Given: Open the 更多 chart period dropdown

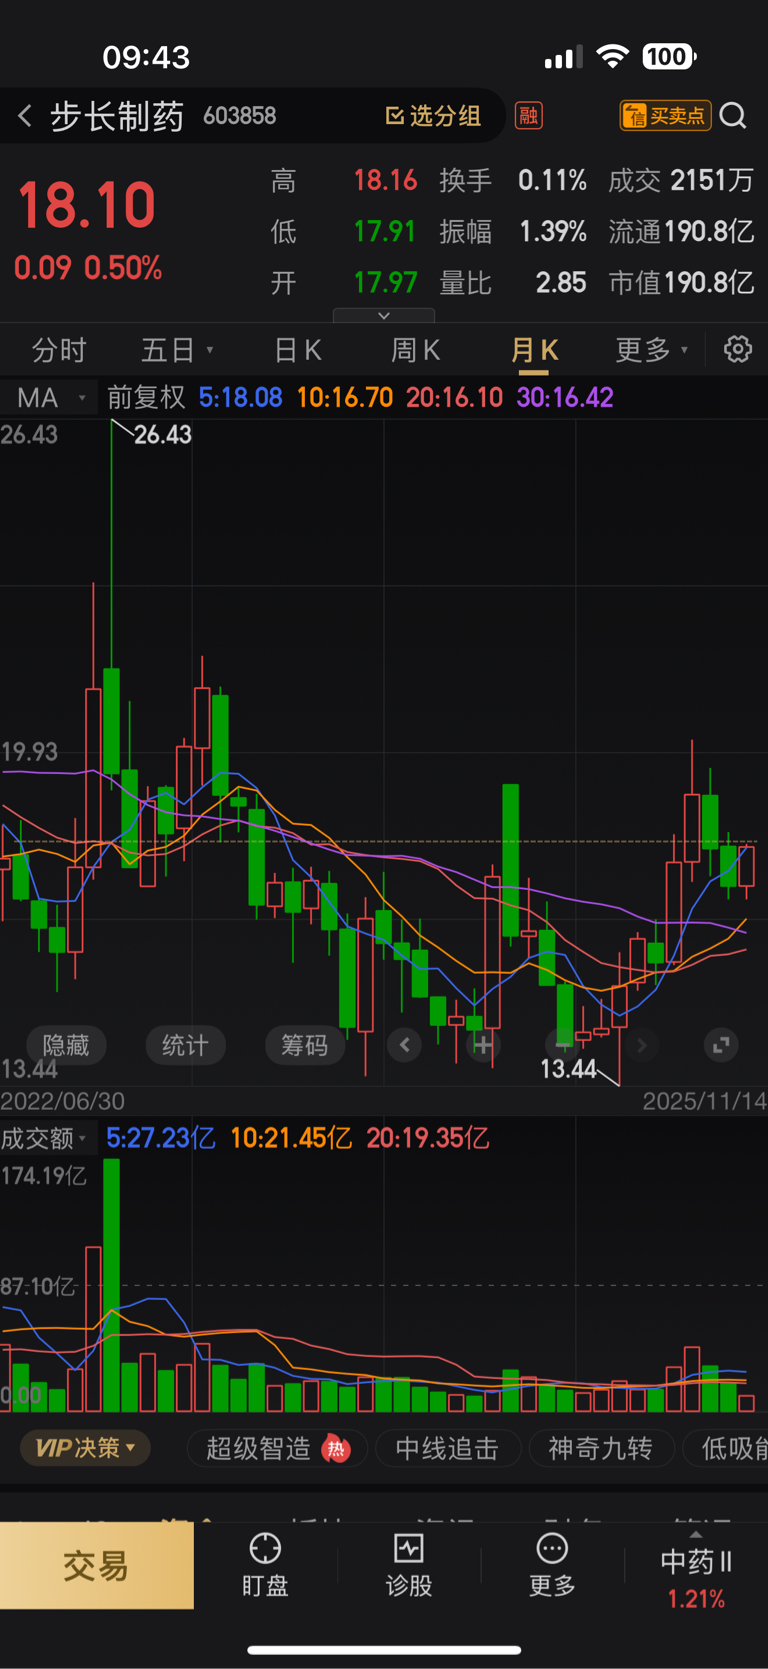Looking at the screenshot, I should (x=652, y=350).
